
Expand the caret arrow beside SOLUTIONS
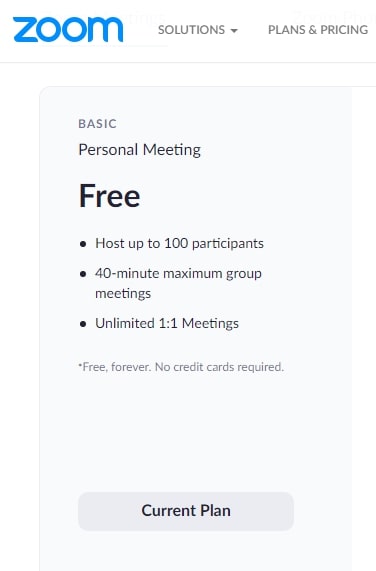(x=234, y=31)
